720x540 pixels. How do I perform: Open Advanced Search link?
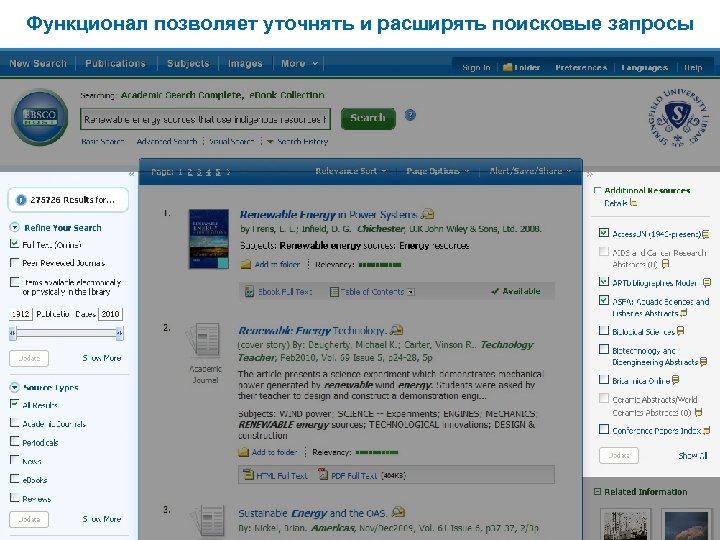pos(167,141)
